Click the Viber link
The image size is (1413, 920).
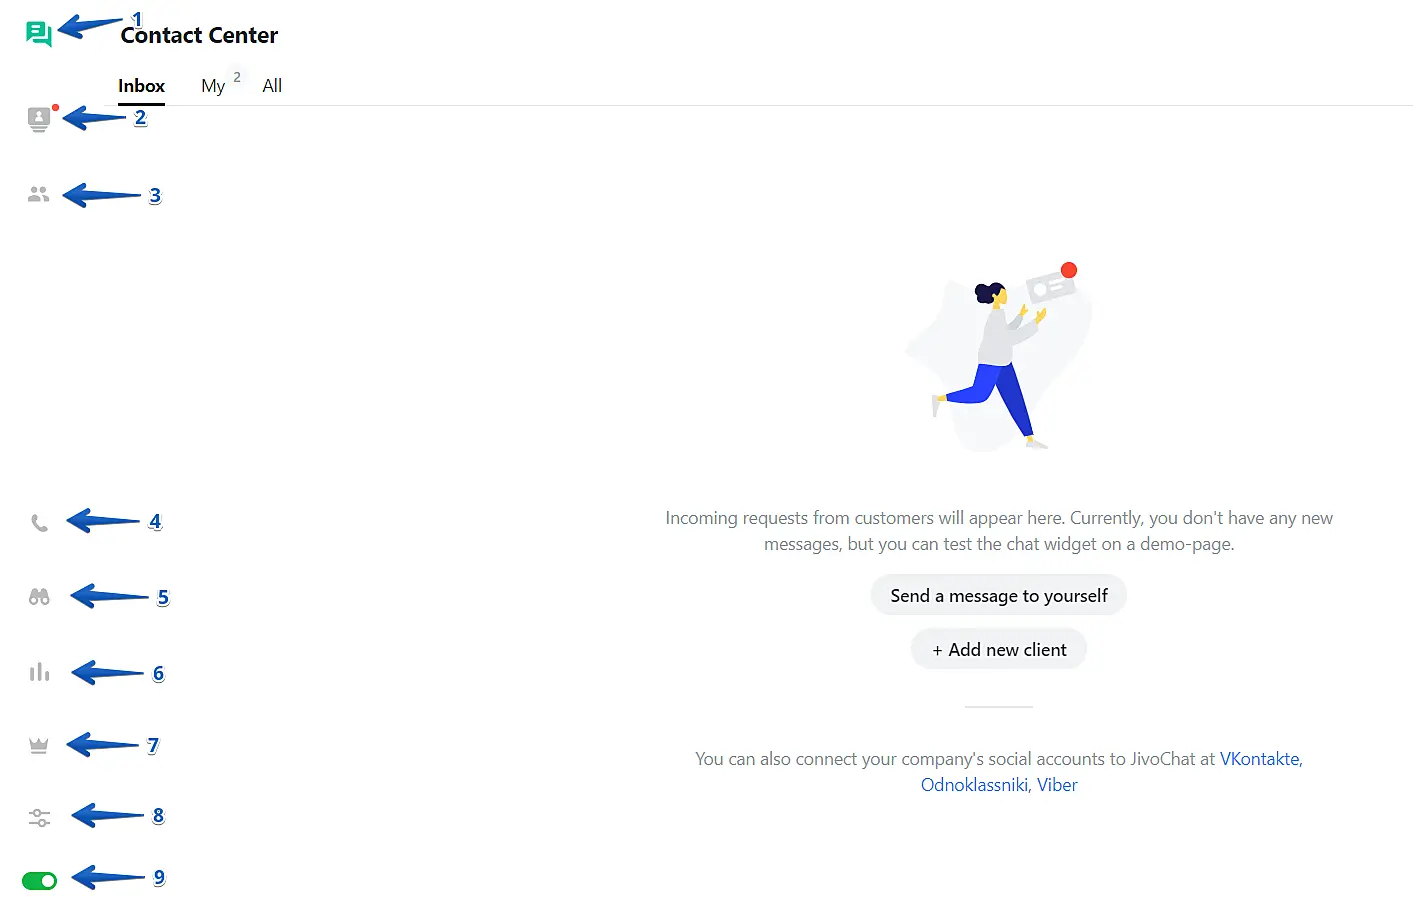tap(1057, 785)
